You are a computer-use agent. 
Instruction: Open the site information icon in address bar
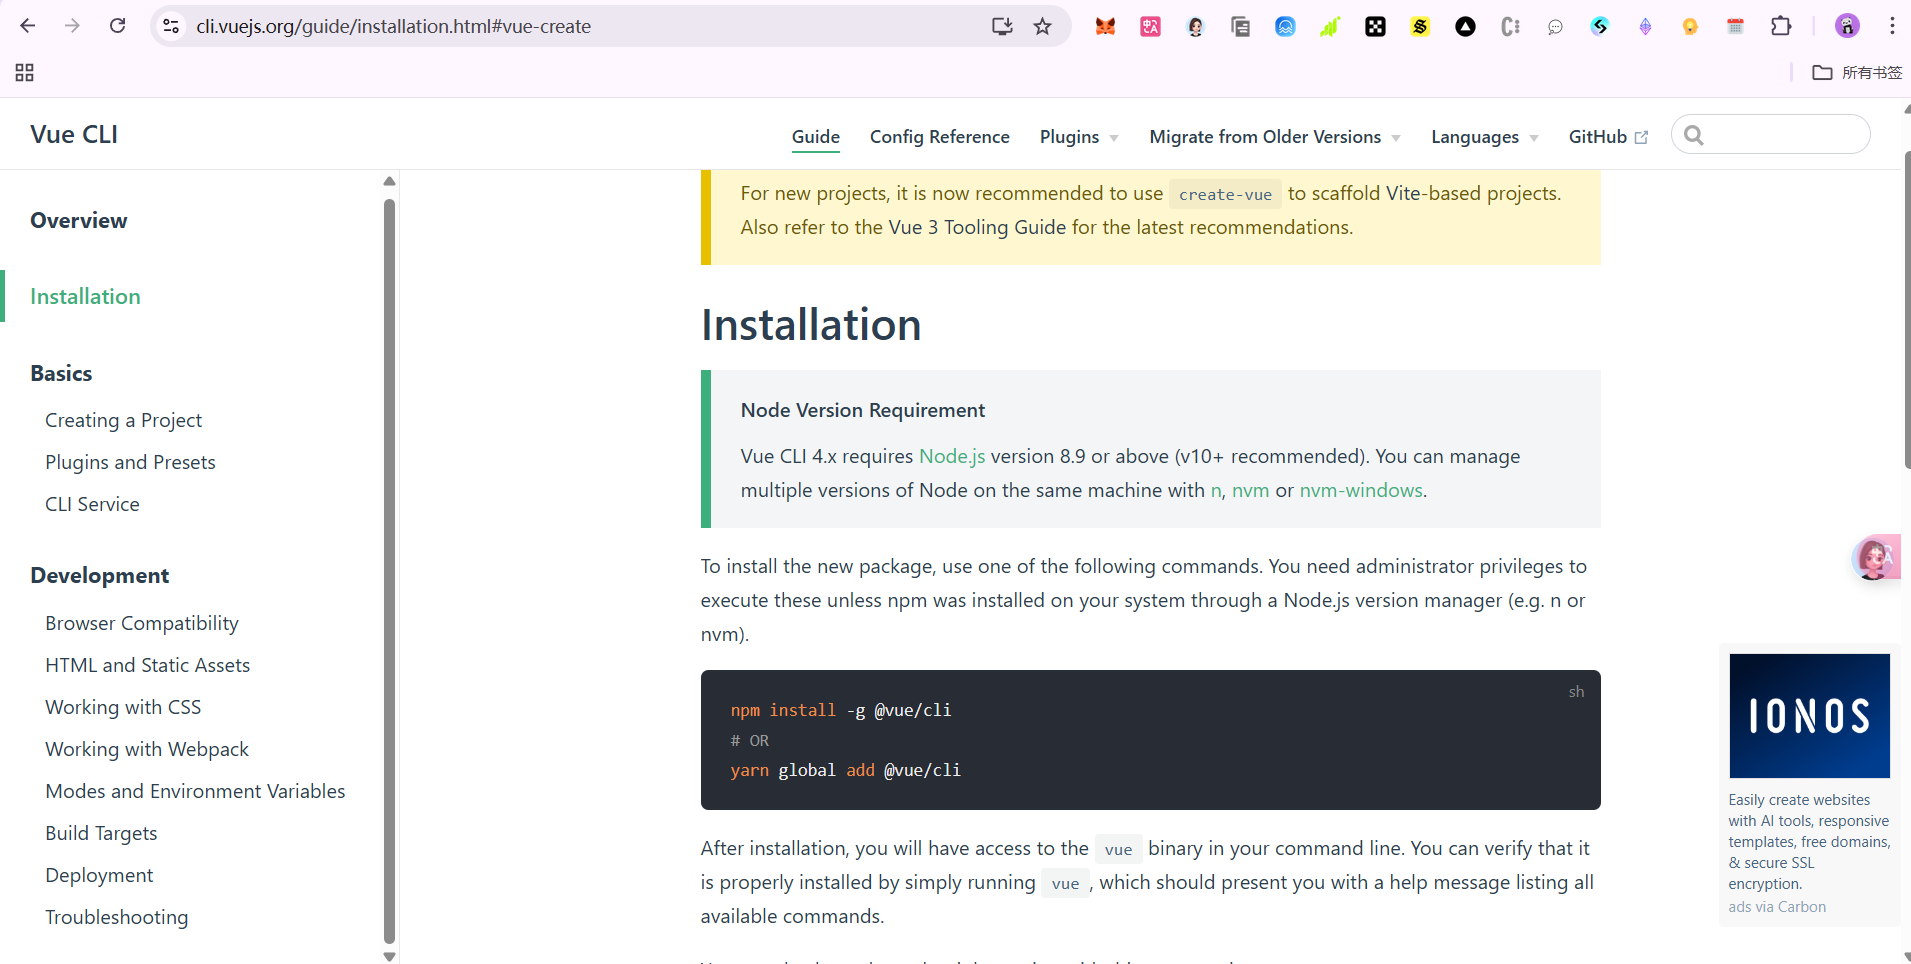(171, 26)
